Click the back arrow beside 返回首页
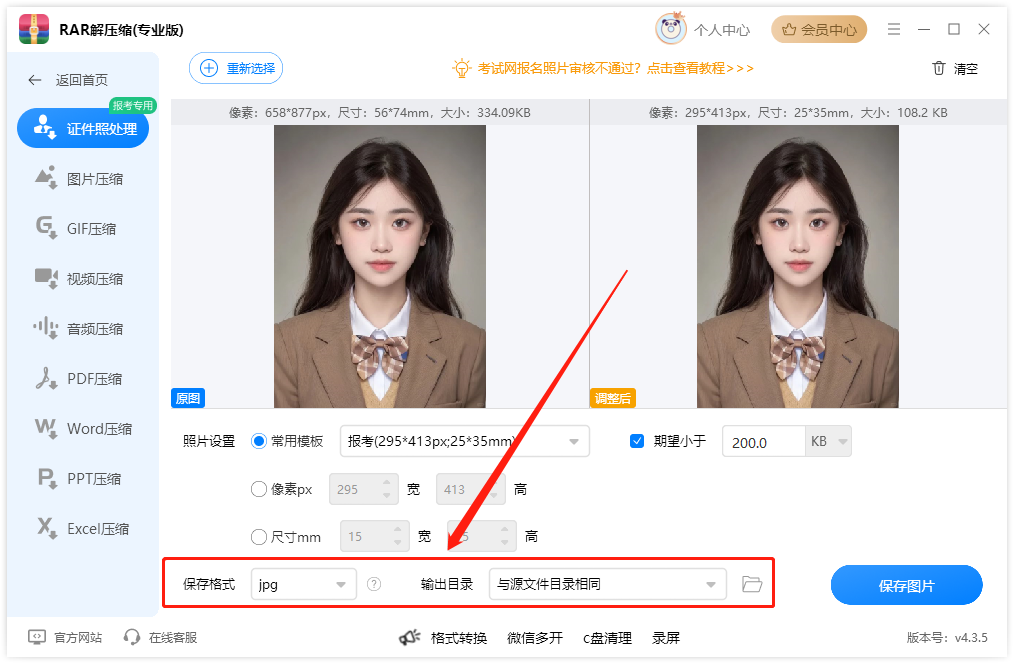Viewport: 1014px width, 664px height. tap(35, 80)
